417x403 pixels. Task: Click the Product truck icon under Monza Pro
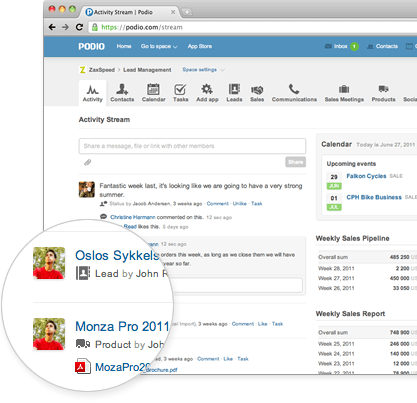point(83,343)
